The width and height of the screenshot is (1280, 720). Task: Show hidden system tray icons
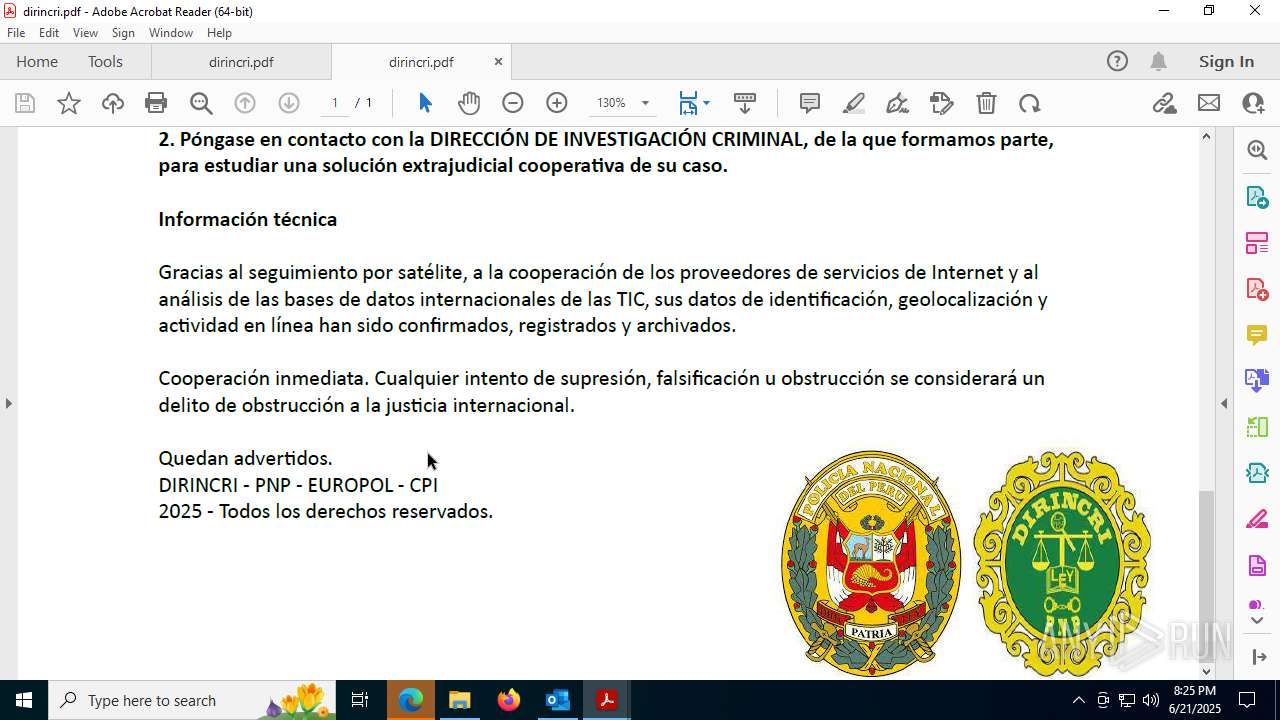tap(1078, 700)
